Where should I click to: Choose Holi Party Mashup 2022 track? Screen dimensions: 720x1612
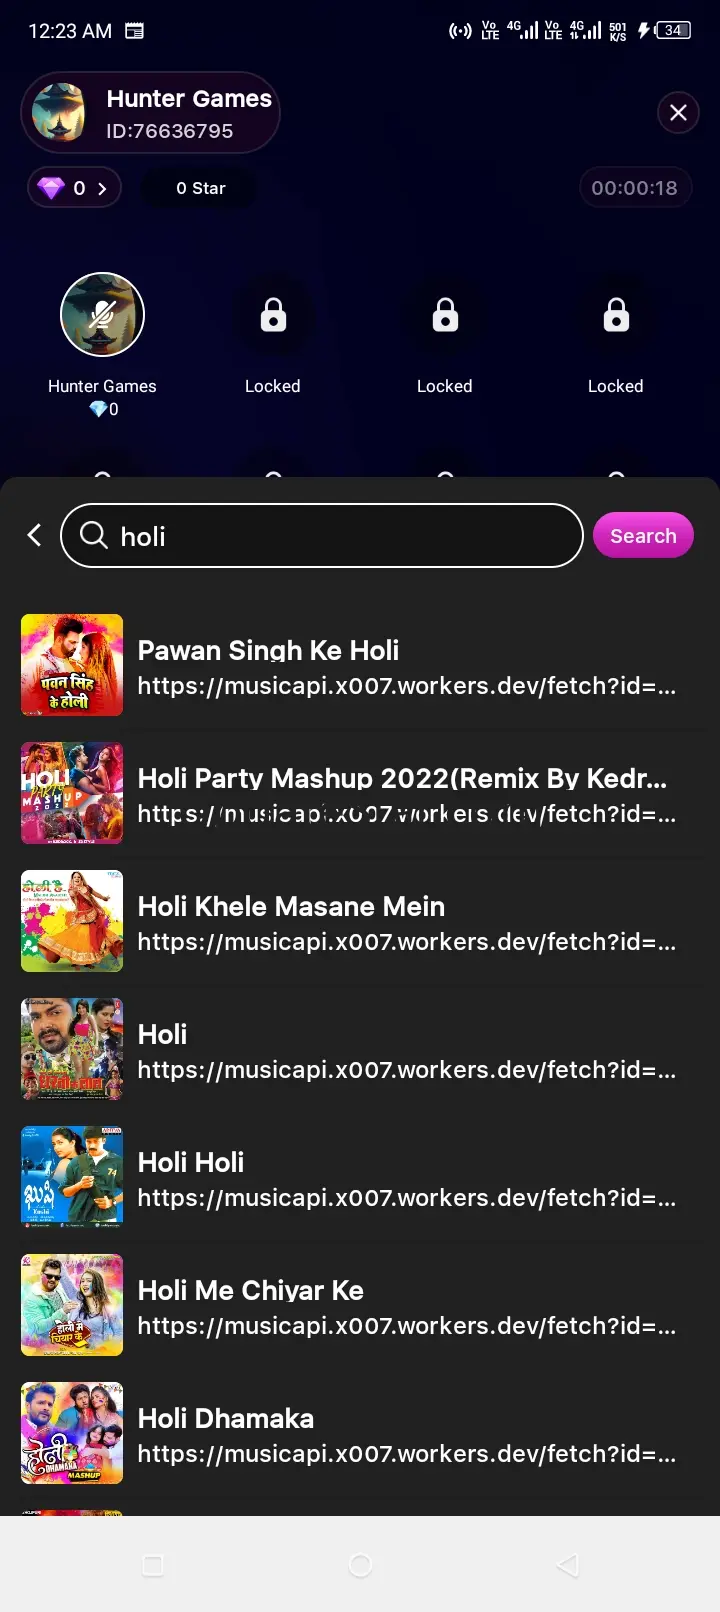[401, 779]
